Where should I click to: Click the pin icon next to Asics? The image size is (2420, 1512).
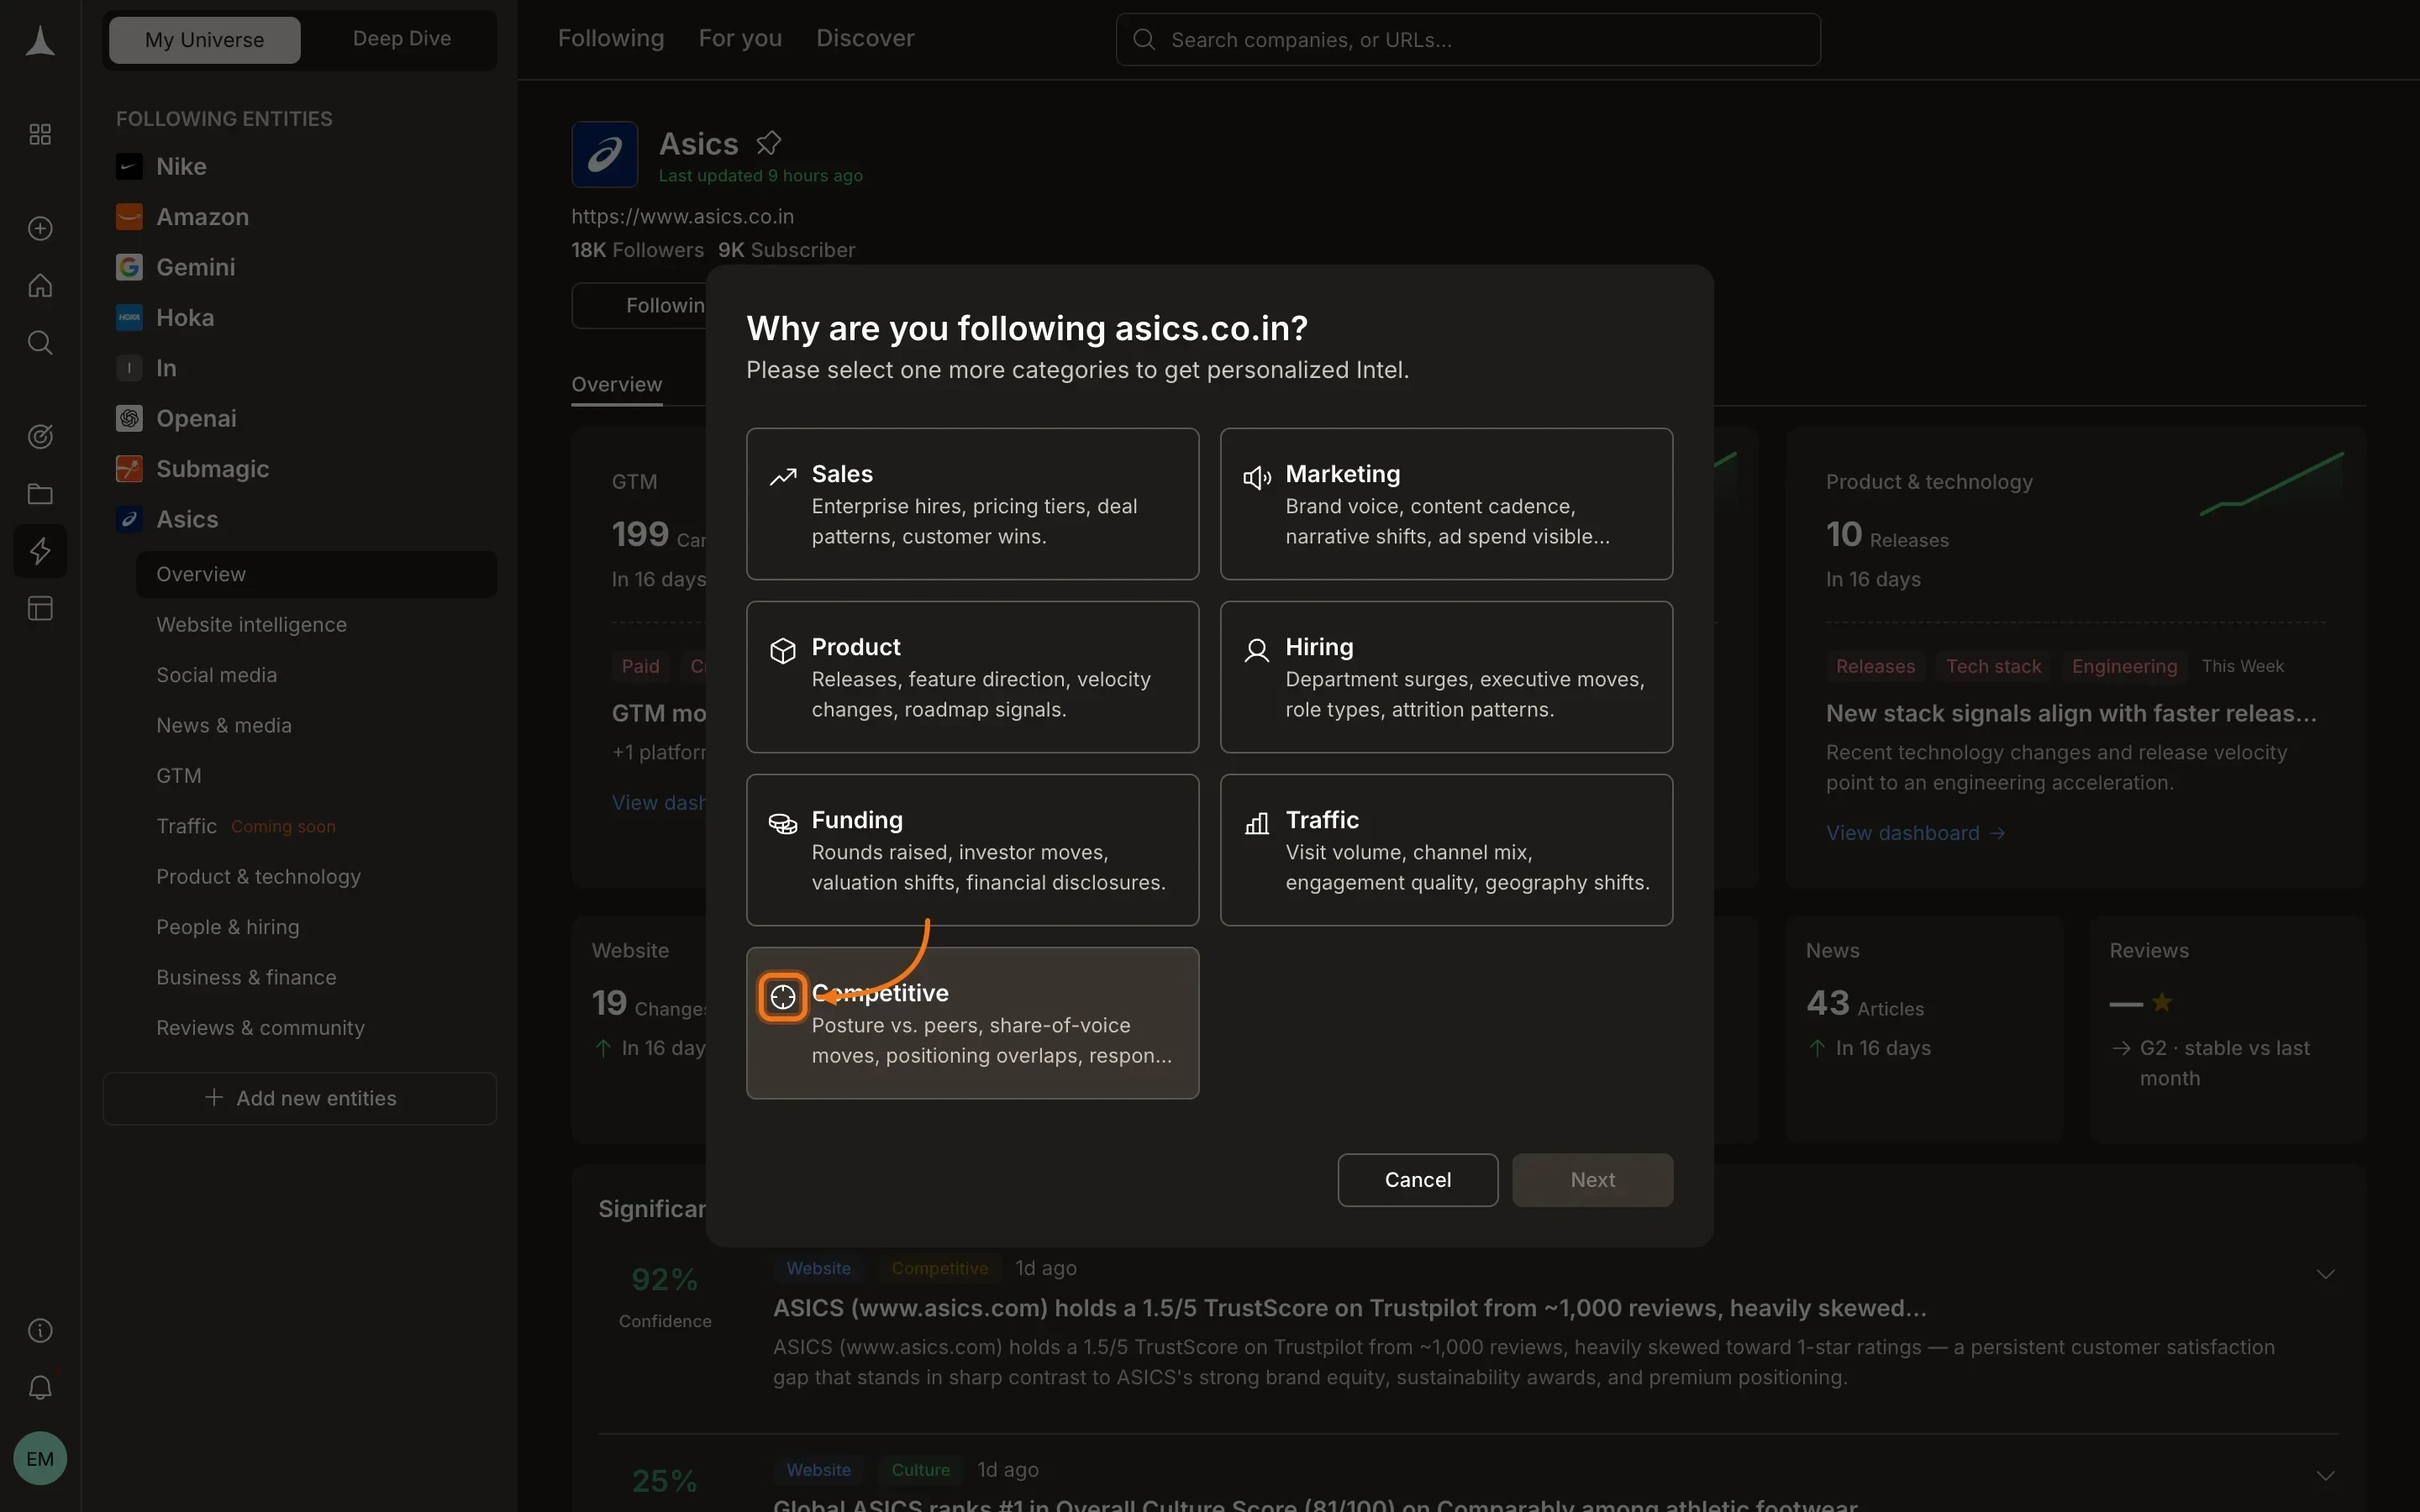(x=768, y=143)
